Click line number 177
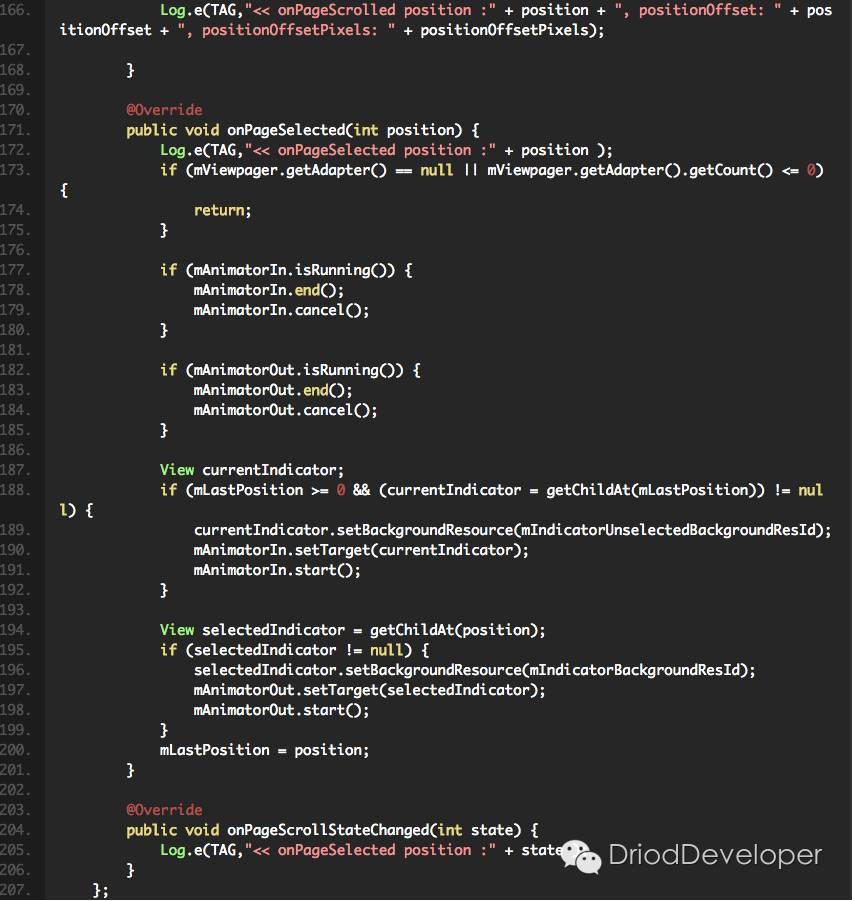The width and height of the screenshot is (852, 901). pyautogui.click(x=14, y=270)
